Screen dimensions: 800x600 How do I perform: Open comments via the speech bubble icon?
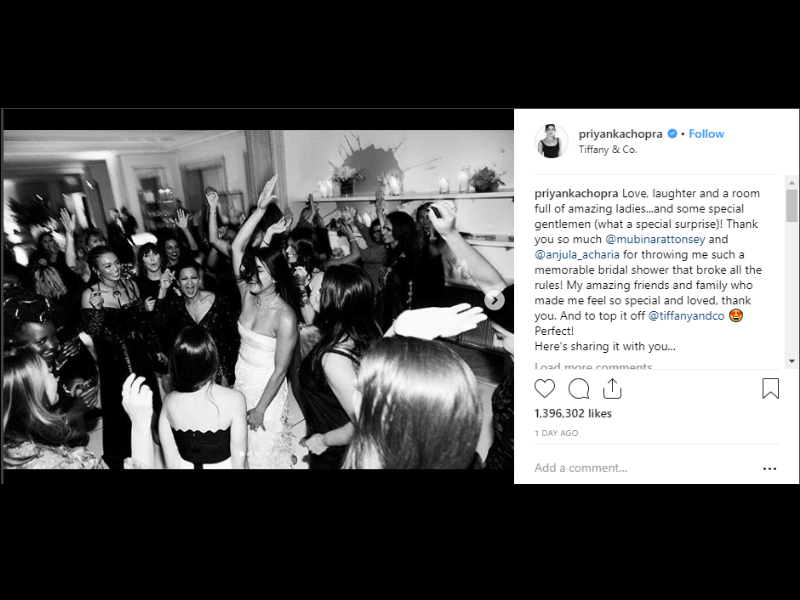point(579,389)
